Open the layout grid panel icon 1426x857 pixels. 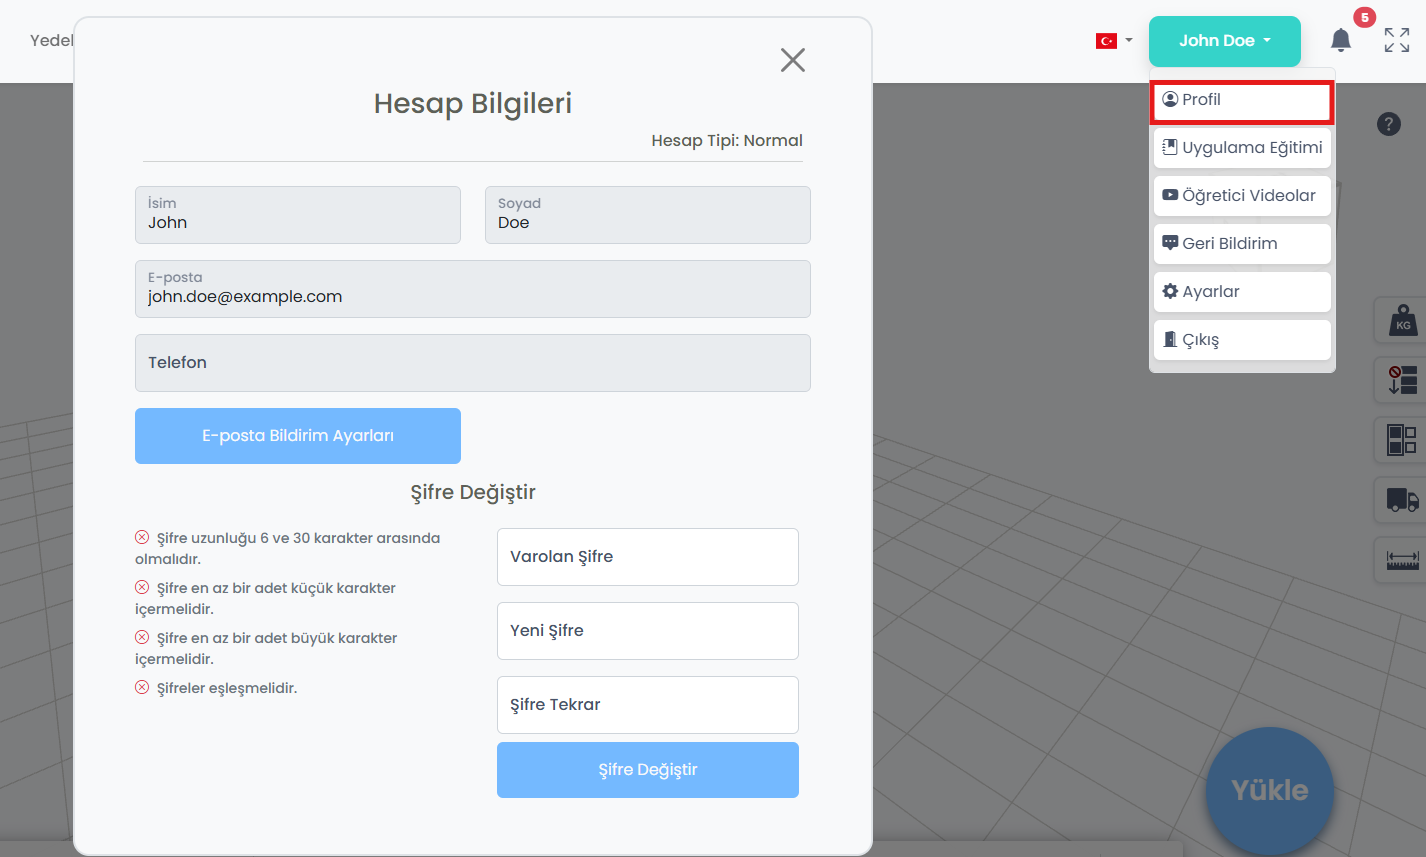pos(1402,439)
